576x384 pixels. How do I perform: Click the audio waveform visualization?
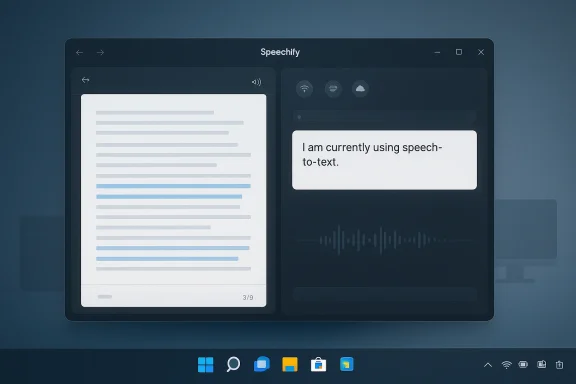point(384,240)
